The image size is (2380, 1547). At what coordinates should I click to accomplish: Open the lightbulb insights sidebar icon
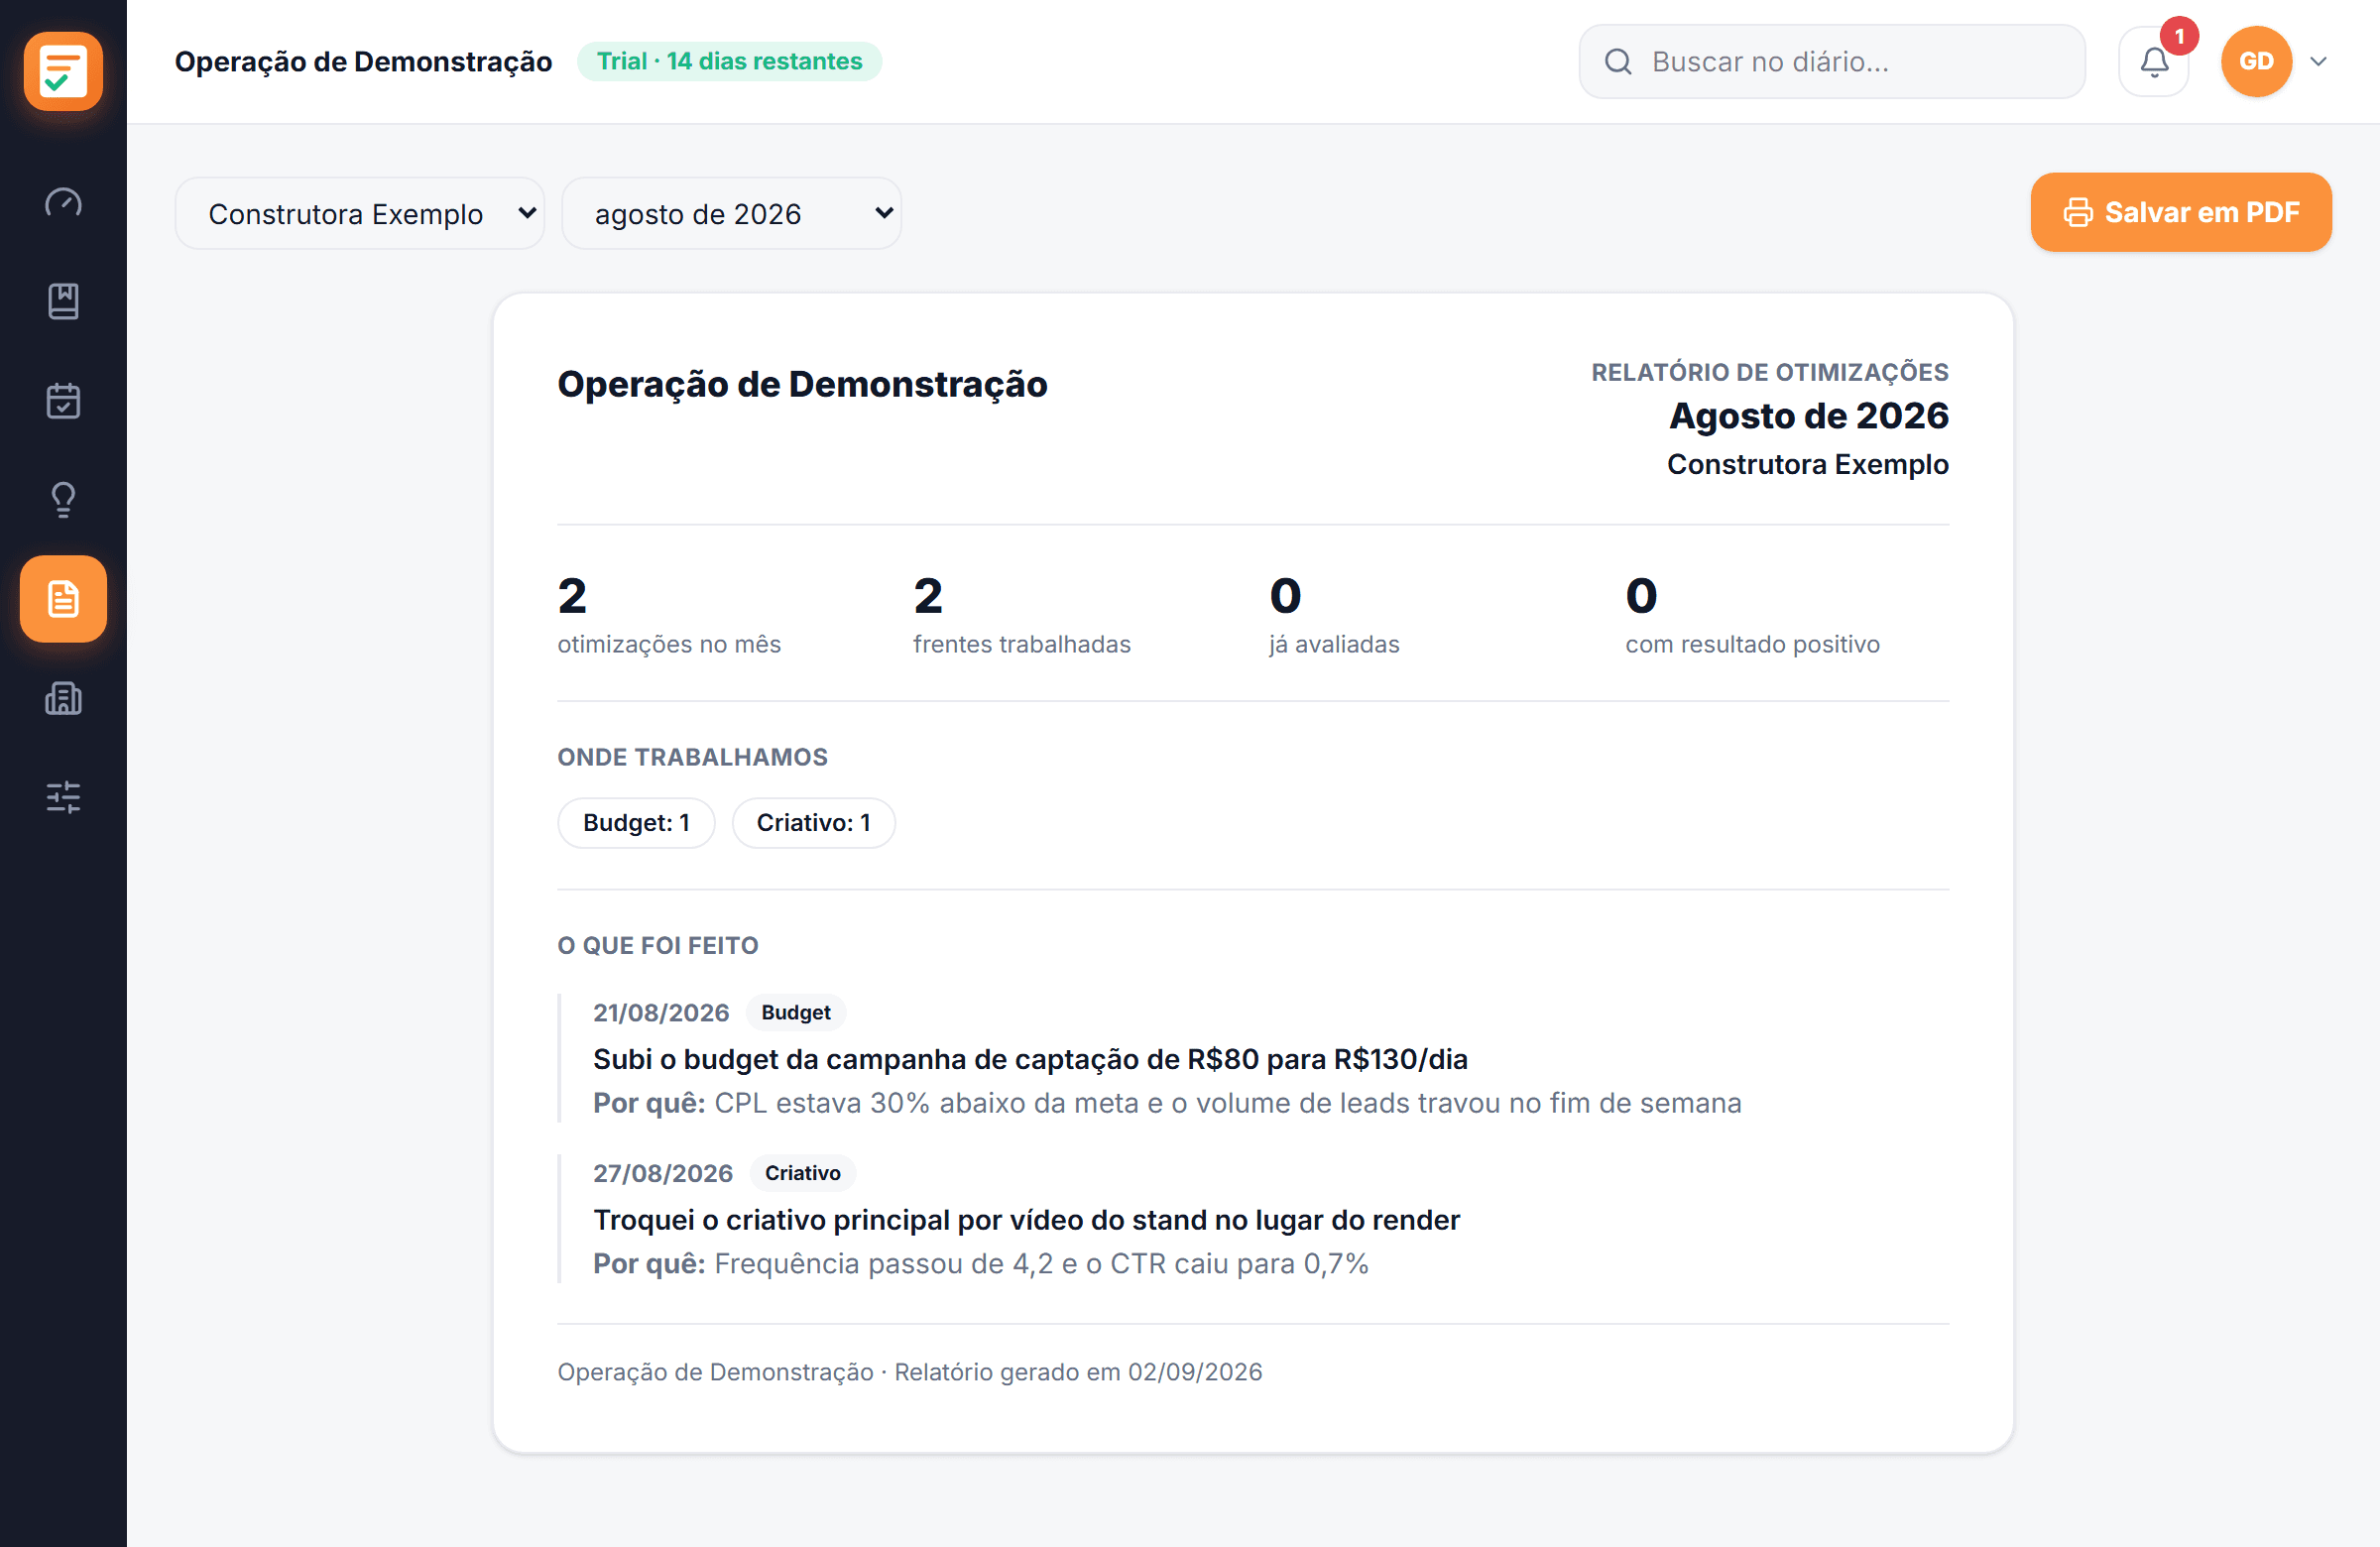coord(63,499)
